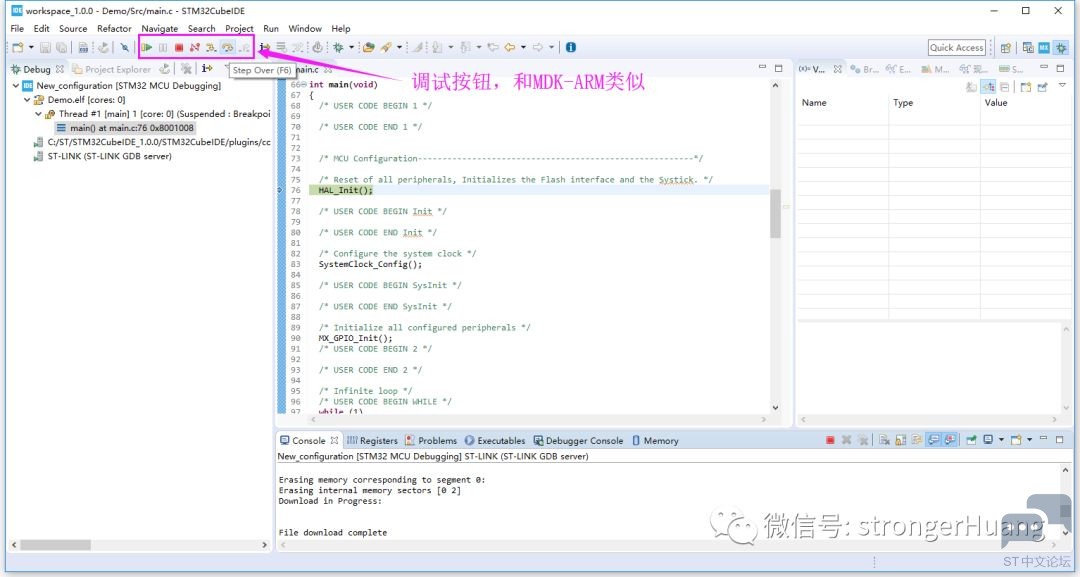Click the Quick Access search field
The image size is (1080, 577).
(x=956, y=47)
